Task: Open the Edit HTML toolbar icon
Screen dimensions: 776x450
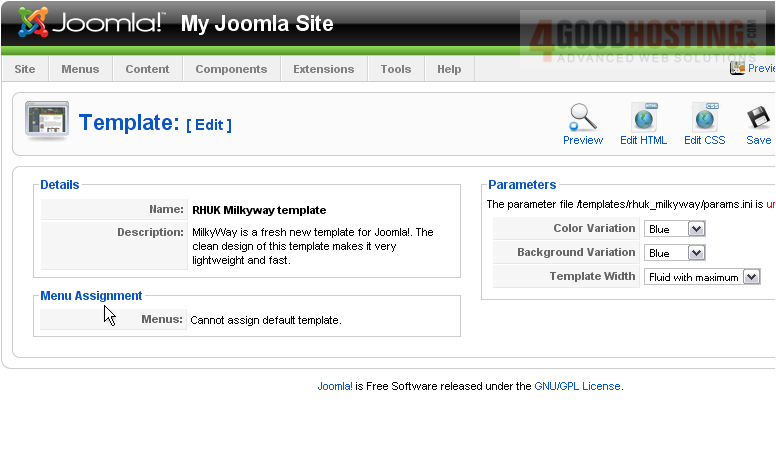Action: (643, 118)
